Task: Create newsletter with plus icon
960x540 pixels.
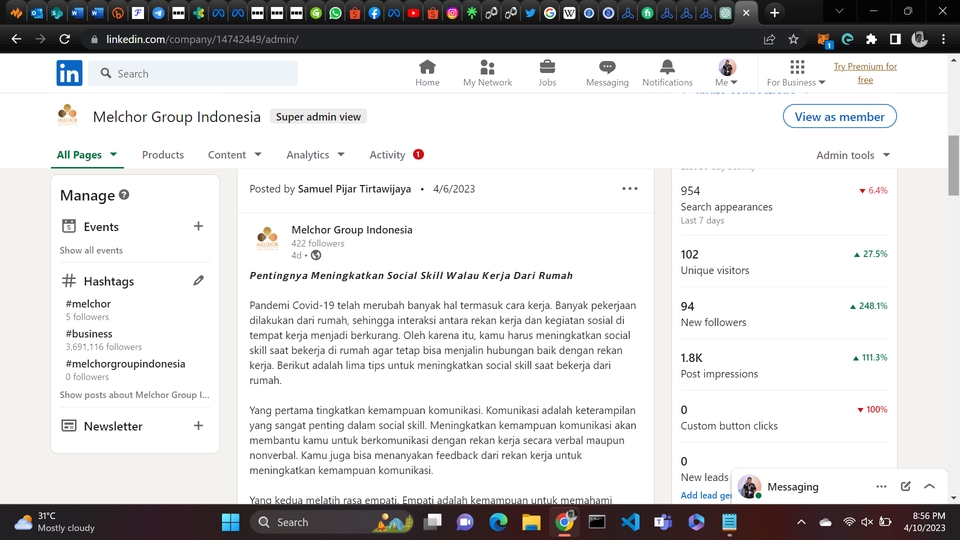Action: [198, 426]
